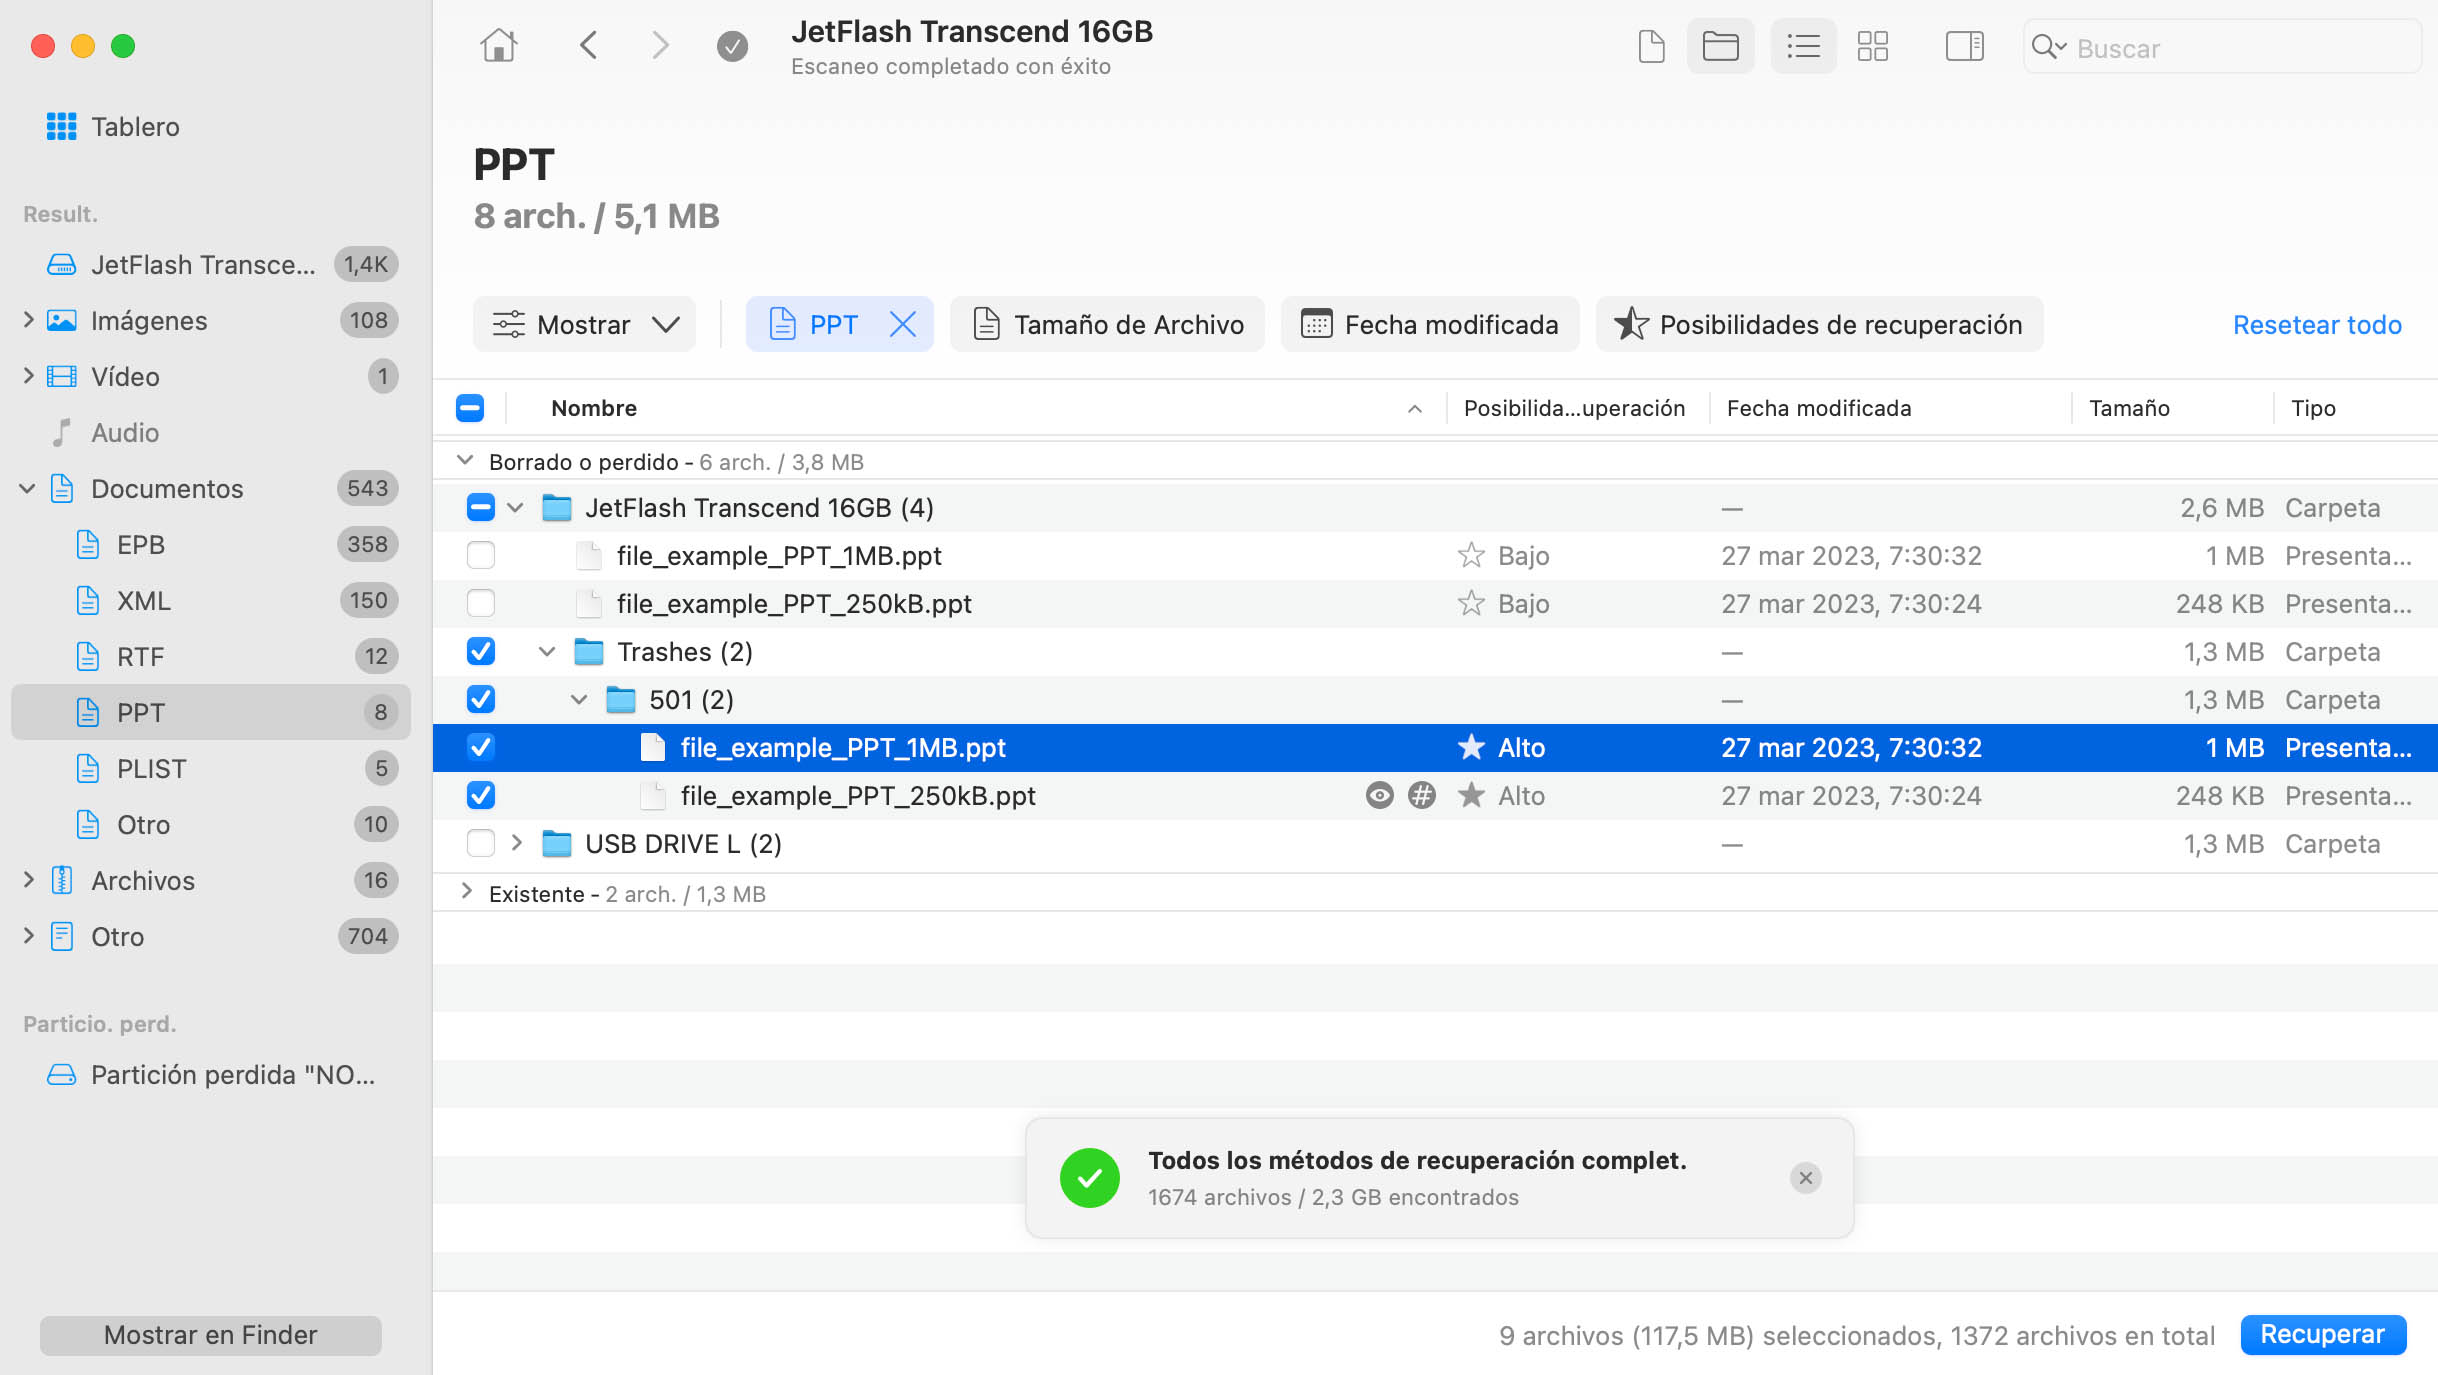Viewport: 2438px width, 1375px height.
Task: Open RTF documents category
Action: pyautogui.click(x=211, y=657)
